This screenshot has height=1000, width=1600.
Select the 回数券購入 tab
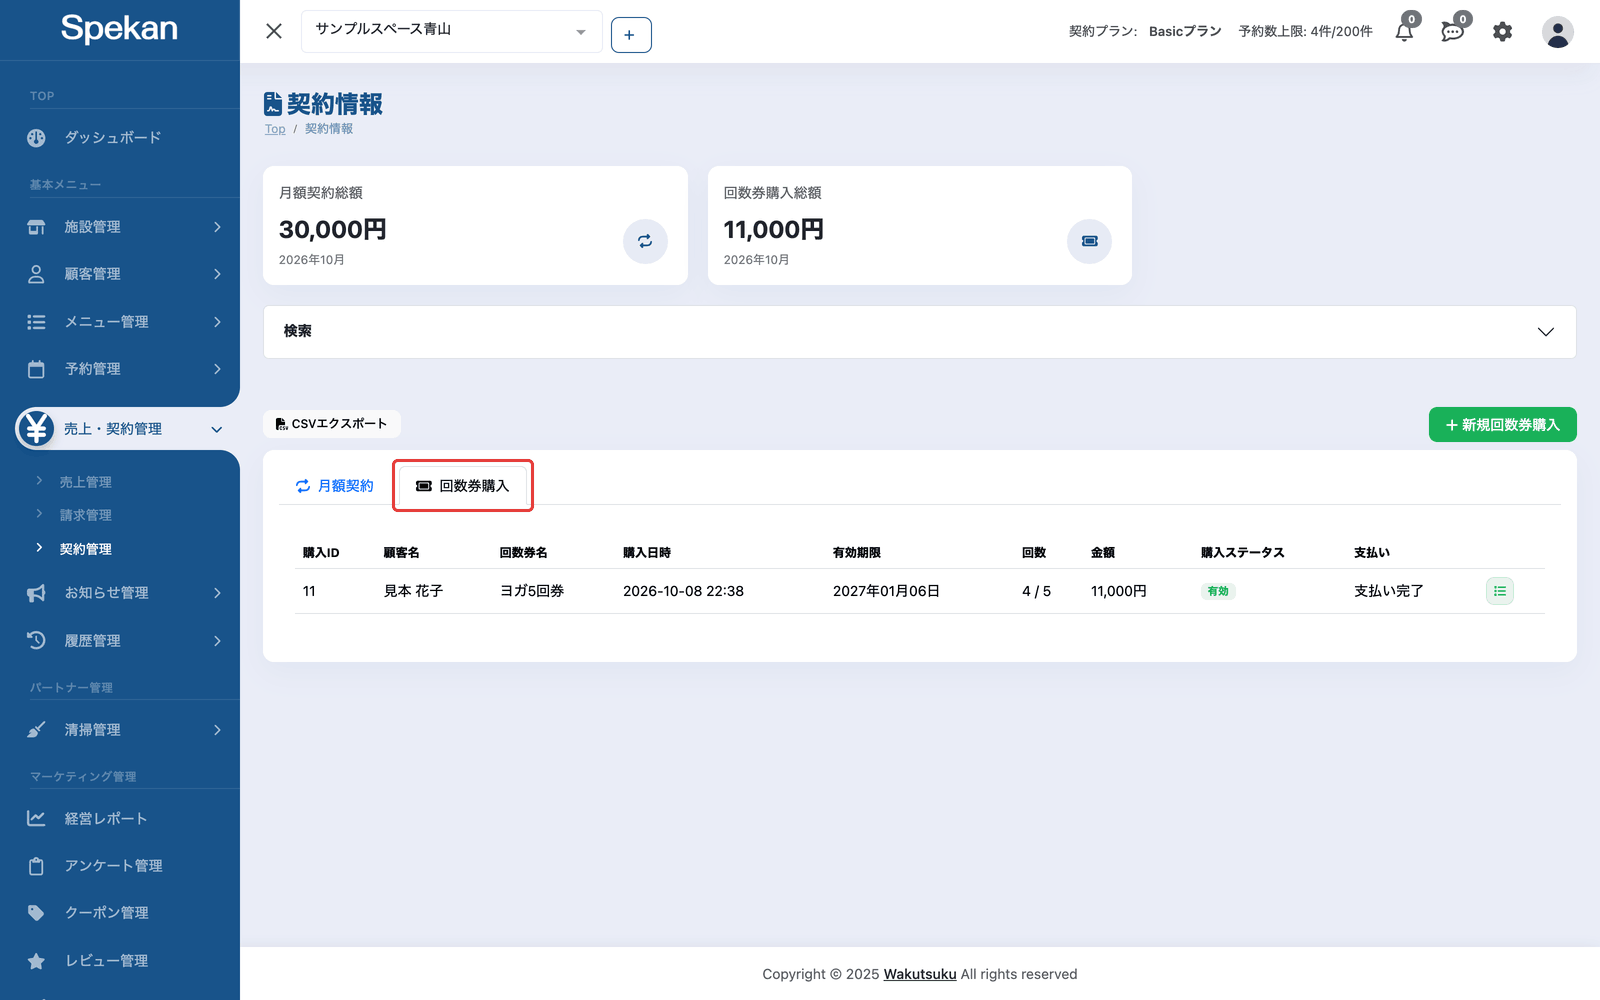click(x=463, y=486)
